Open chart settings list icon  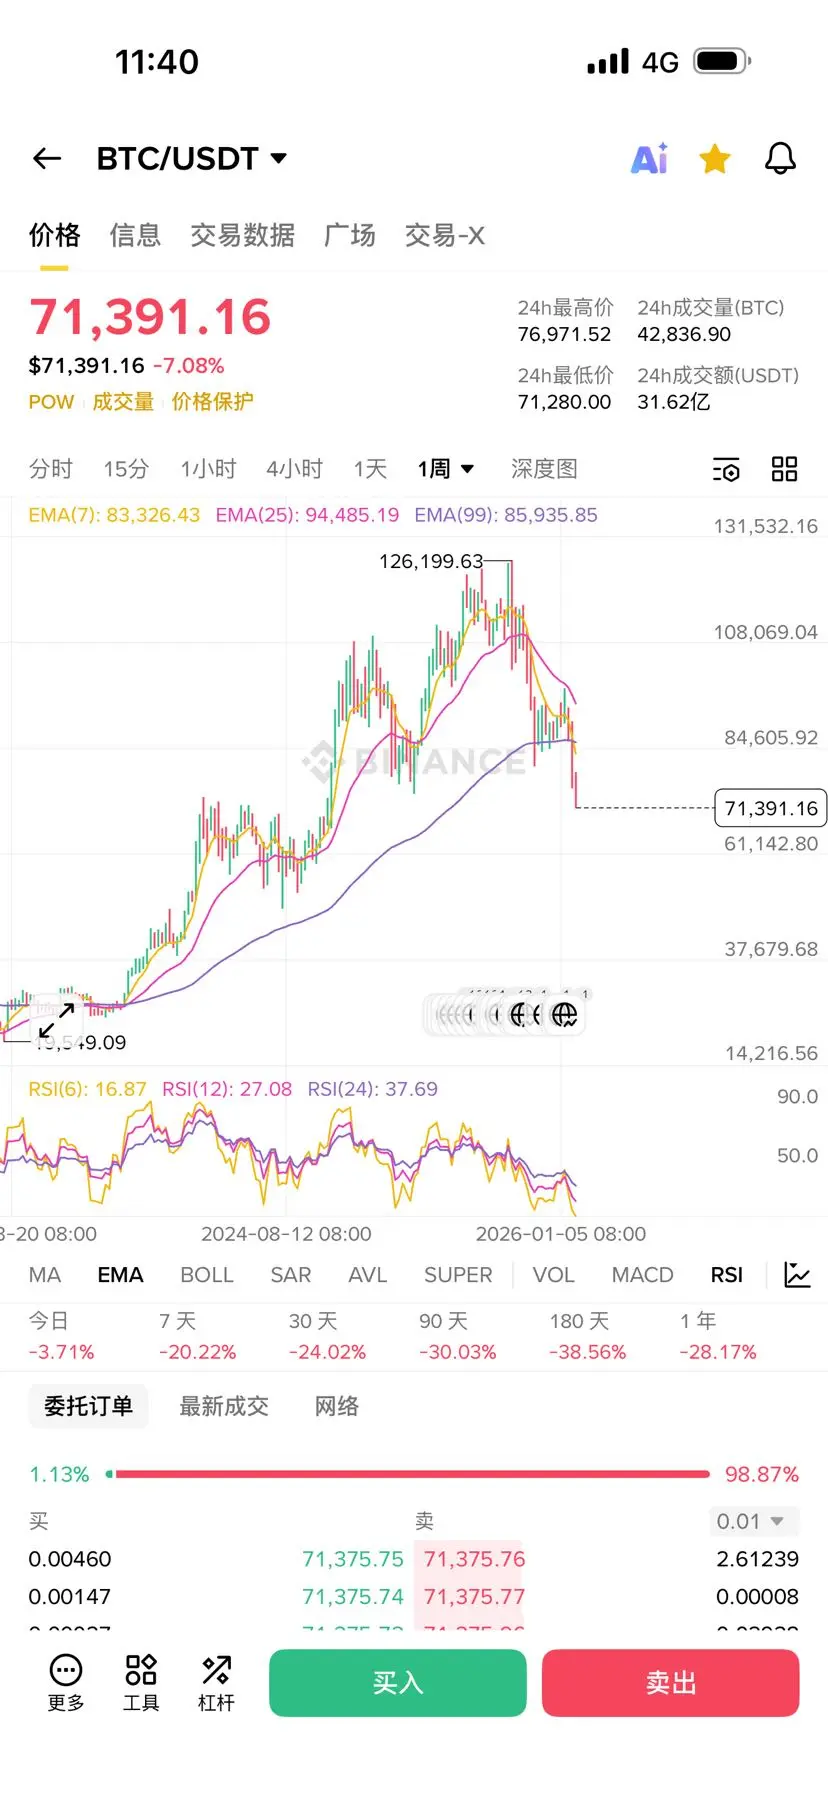(x=726, y=469)
